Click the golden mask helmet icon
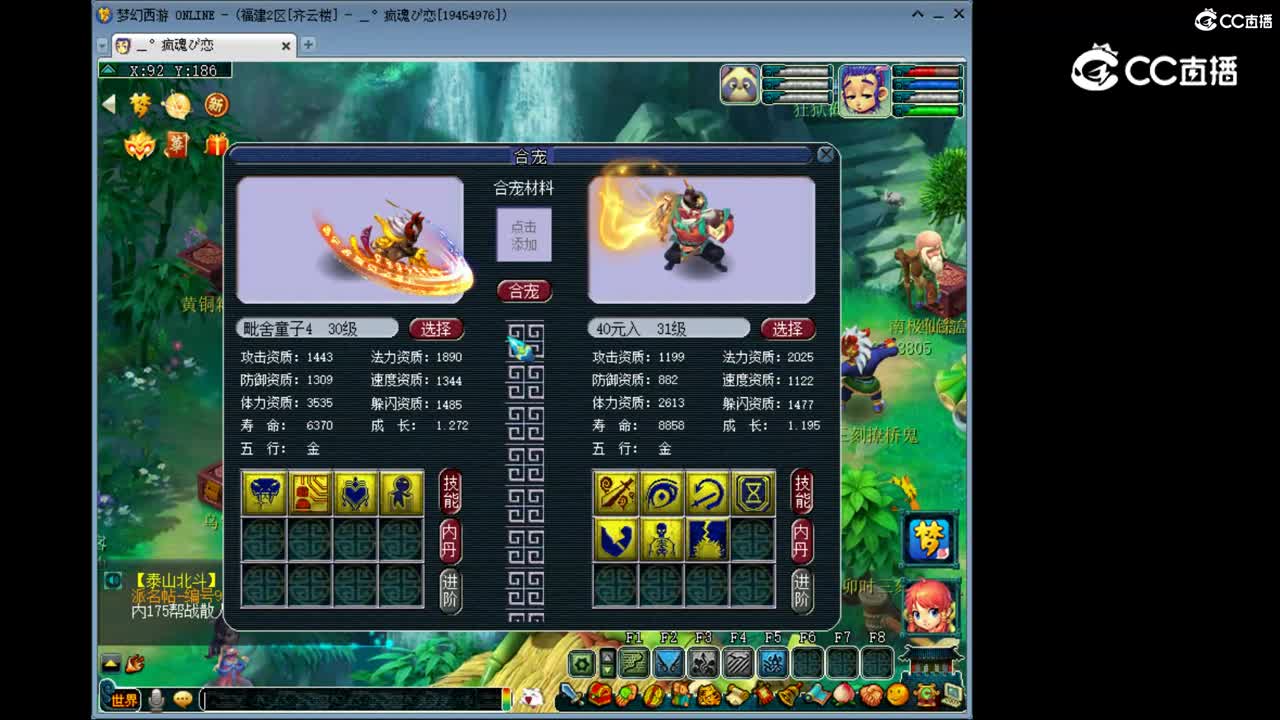The image size is (1280, 720). pyautogui.click(x=140, y=146)
